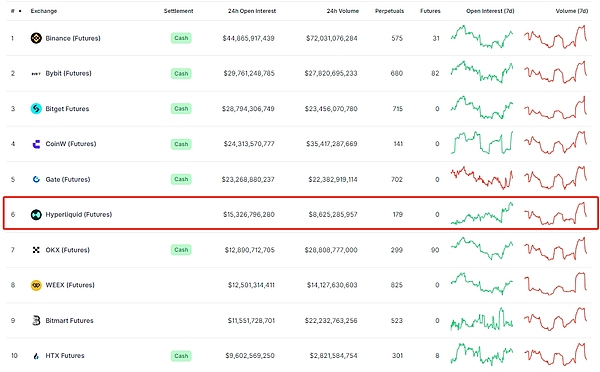Open Binance (Futures) exchange page
The width and height of the screenshot is (600, 372).
73,38
